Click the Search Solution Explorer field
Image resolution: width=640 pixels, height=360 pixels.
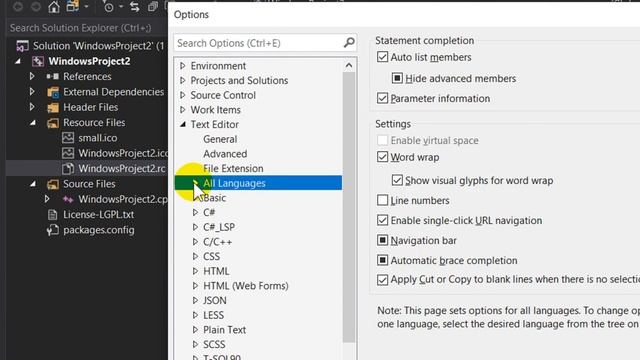87,28
